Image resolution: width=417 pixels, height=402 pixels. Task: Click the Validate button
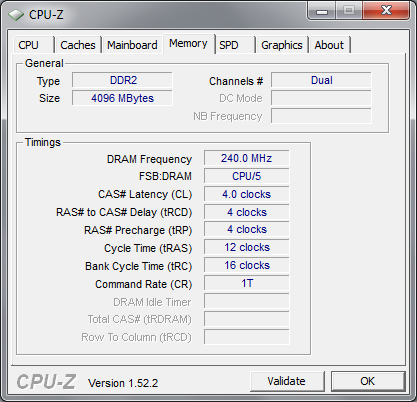click(x=287, y=381)
